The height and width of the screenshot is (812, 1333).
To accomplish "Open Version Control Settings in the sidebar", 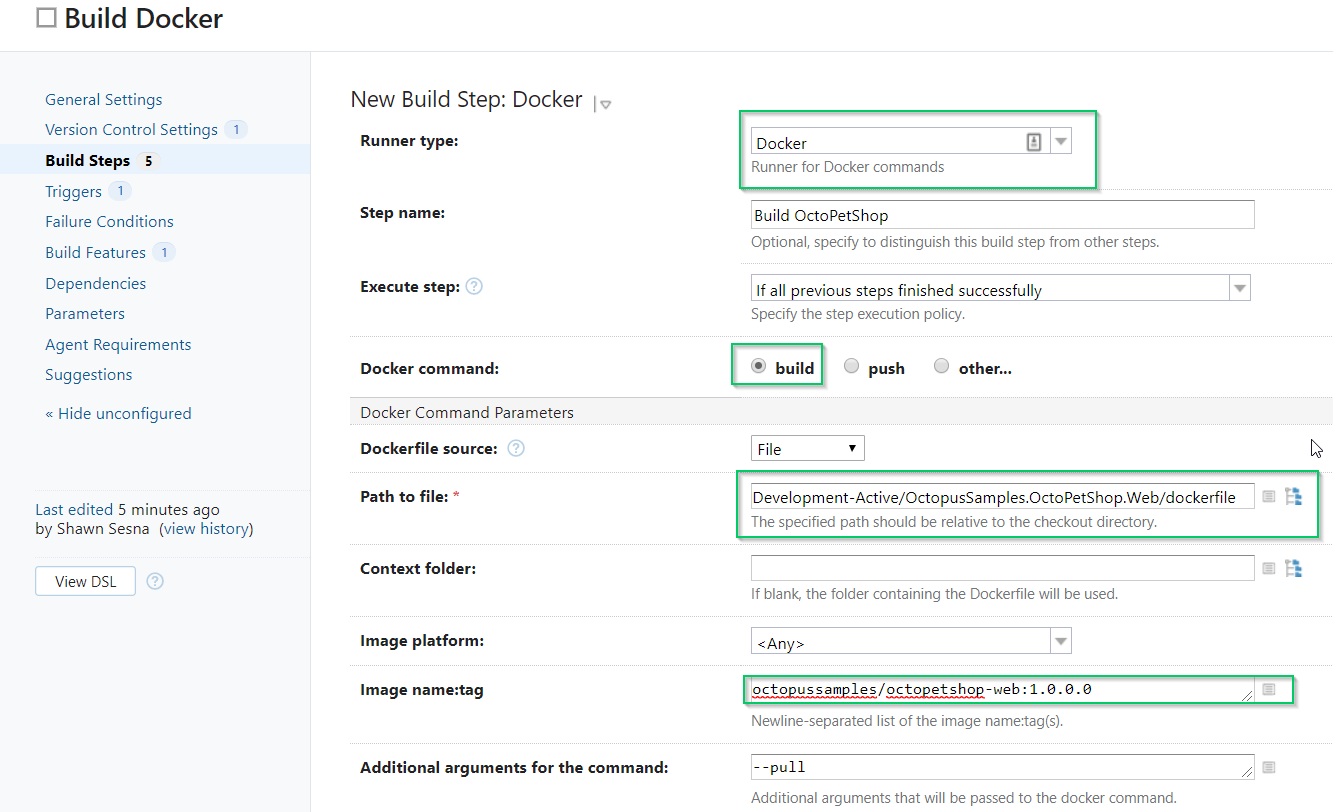I will coord(131,130).
